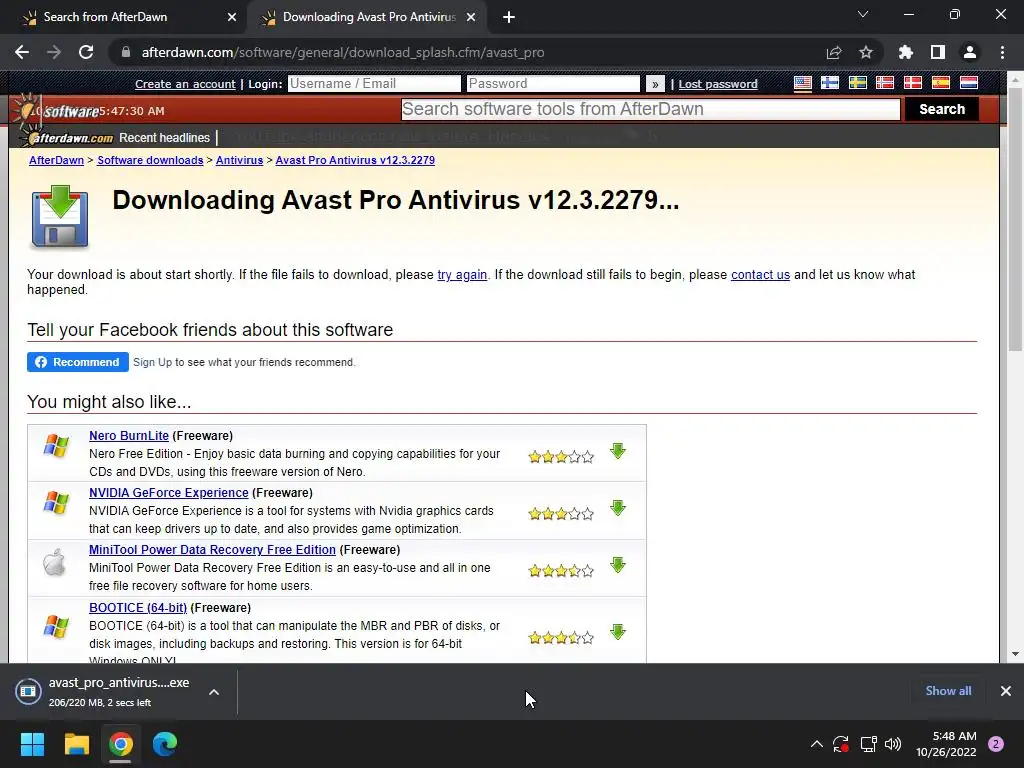This screenshot has width=1024, height=768.
Task: Open the Extensions puzzle icon
Action: (906, 52)
